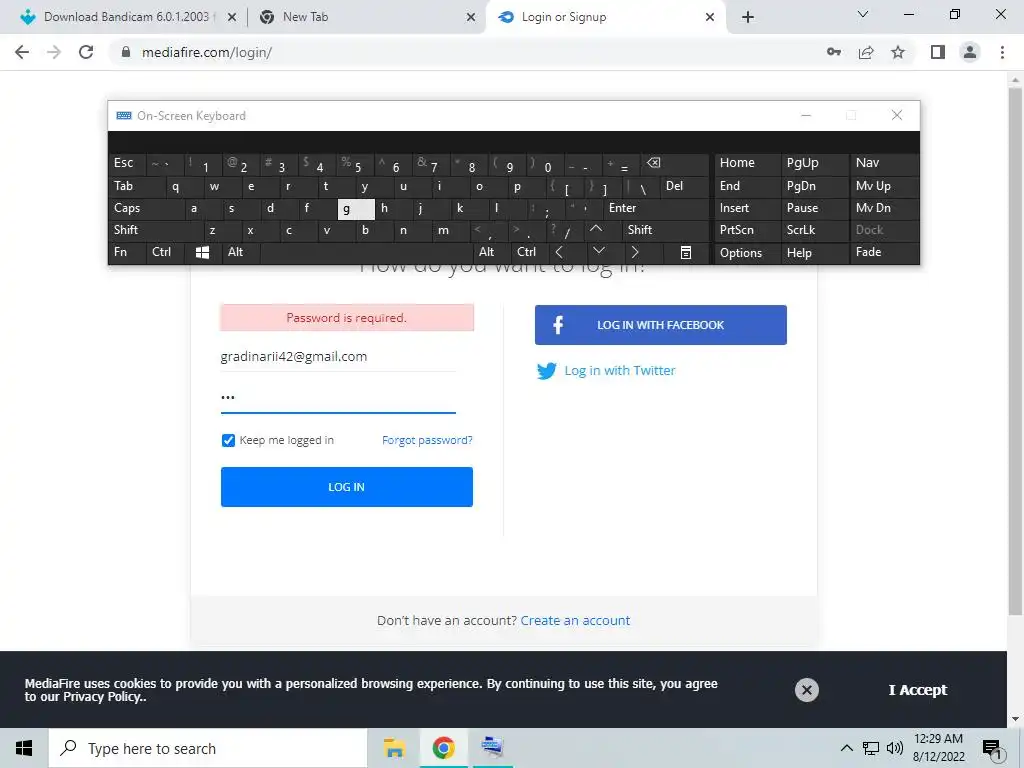Click Chrome's back navigation arrow
This screenshot has width=1024, height=768.
point(22,52)
